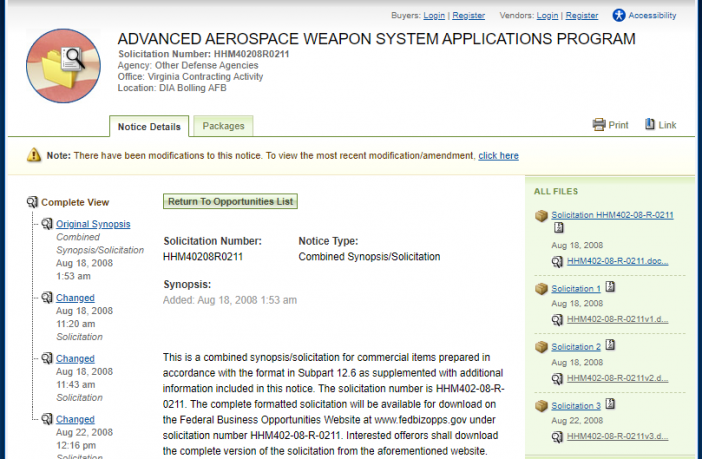
Task: Click the Link text label
Action: 667,125
